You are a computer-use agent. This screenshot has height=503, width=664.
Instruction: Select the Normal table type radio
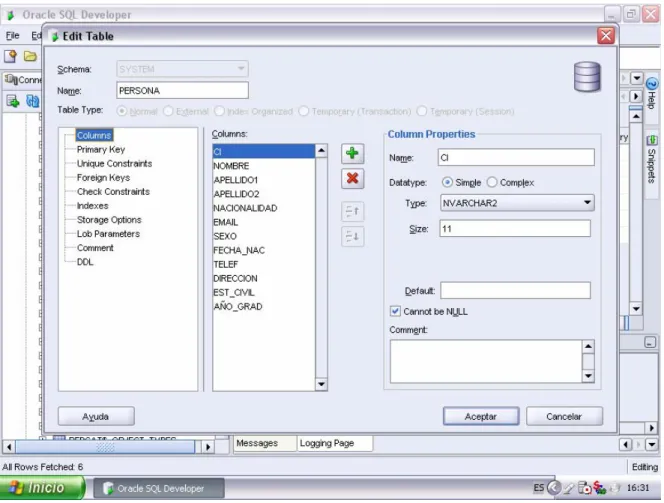point(122,111)
